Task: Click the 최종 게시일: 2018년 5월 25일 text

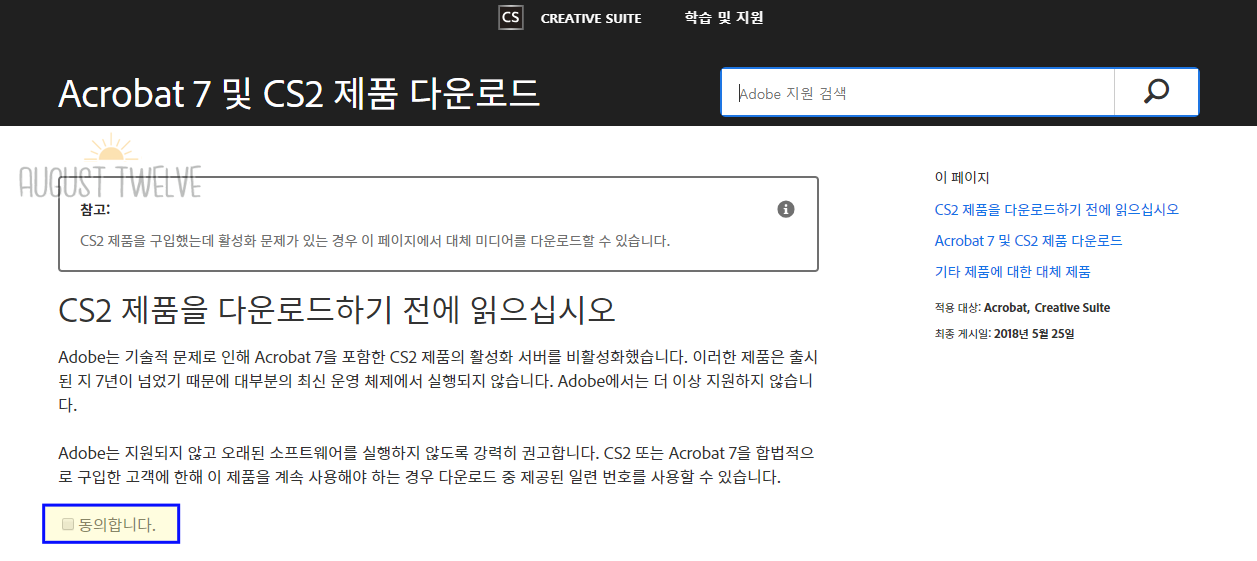Action: [1004, 333]
